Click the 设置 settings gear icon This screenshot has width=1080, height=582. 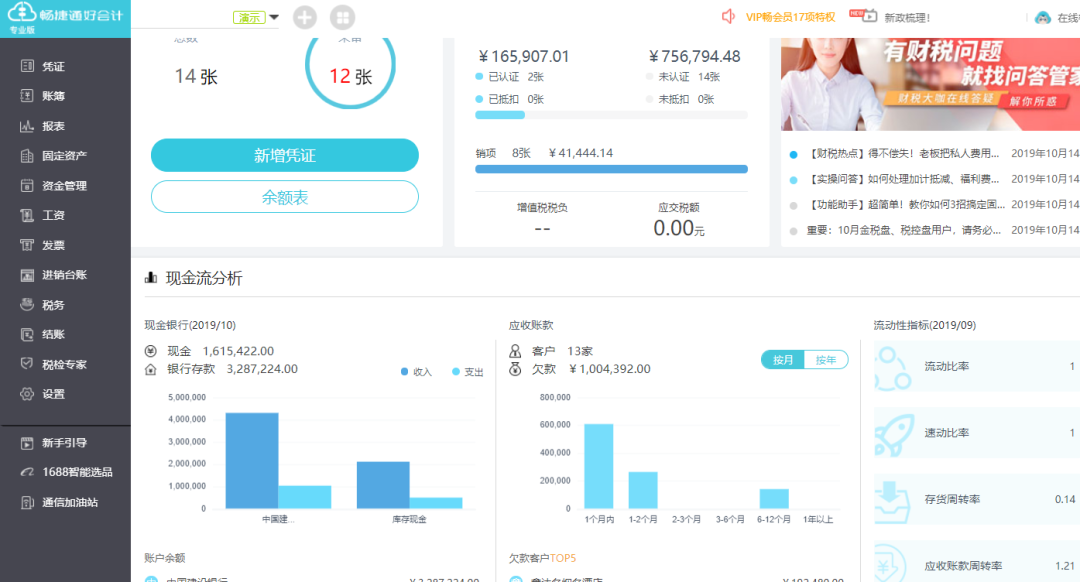[27, 394]
